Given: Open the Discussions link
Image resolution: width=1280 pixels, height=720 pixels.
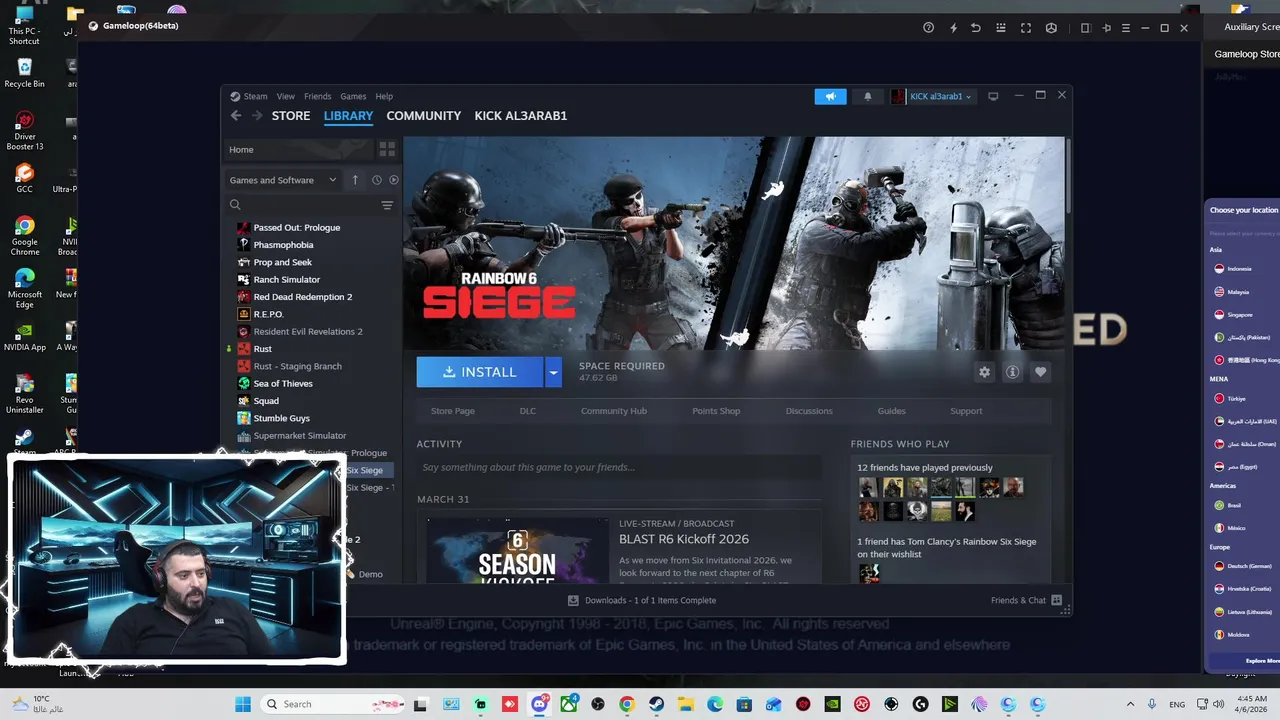Looking at the screenshot, I should (x=809, y=411).
